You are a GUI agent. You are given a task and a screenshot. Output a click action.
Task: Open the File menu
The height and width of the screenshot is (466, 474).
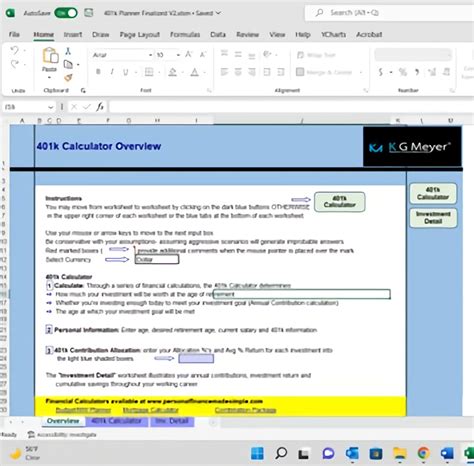[x=14, y=34]
